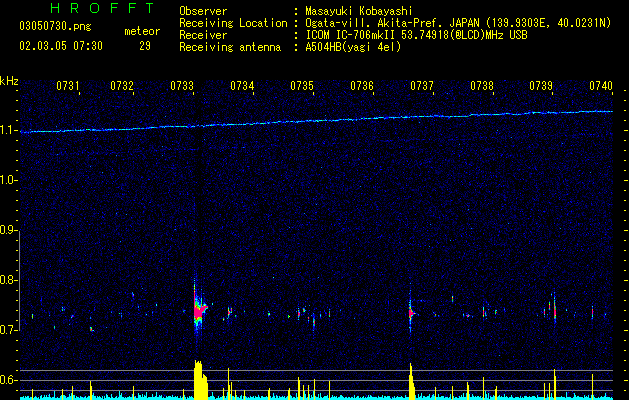Click the "Receiver" field label

203,35
